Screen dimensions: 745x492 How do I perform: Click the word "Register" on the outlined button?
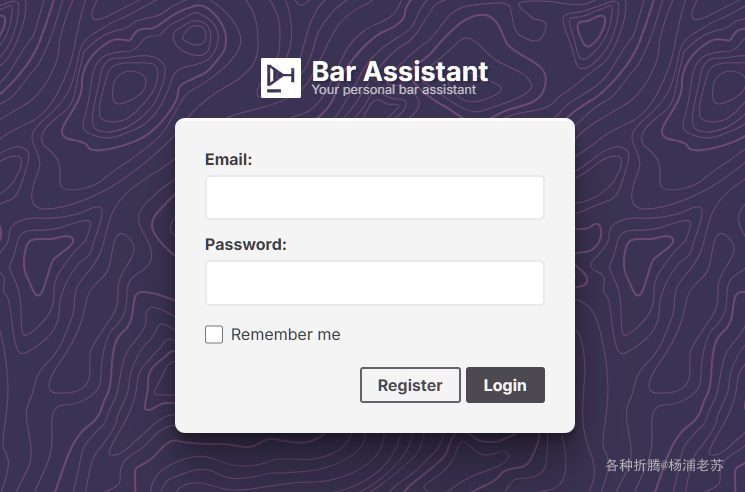pyautogui.click(x=410, y=385)
